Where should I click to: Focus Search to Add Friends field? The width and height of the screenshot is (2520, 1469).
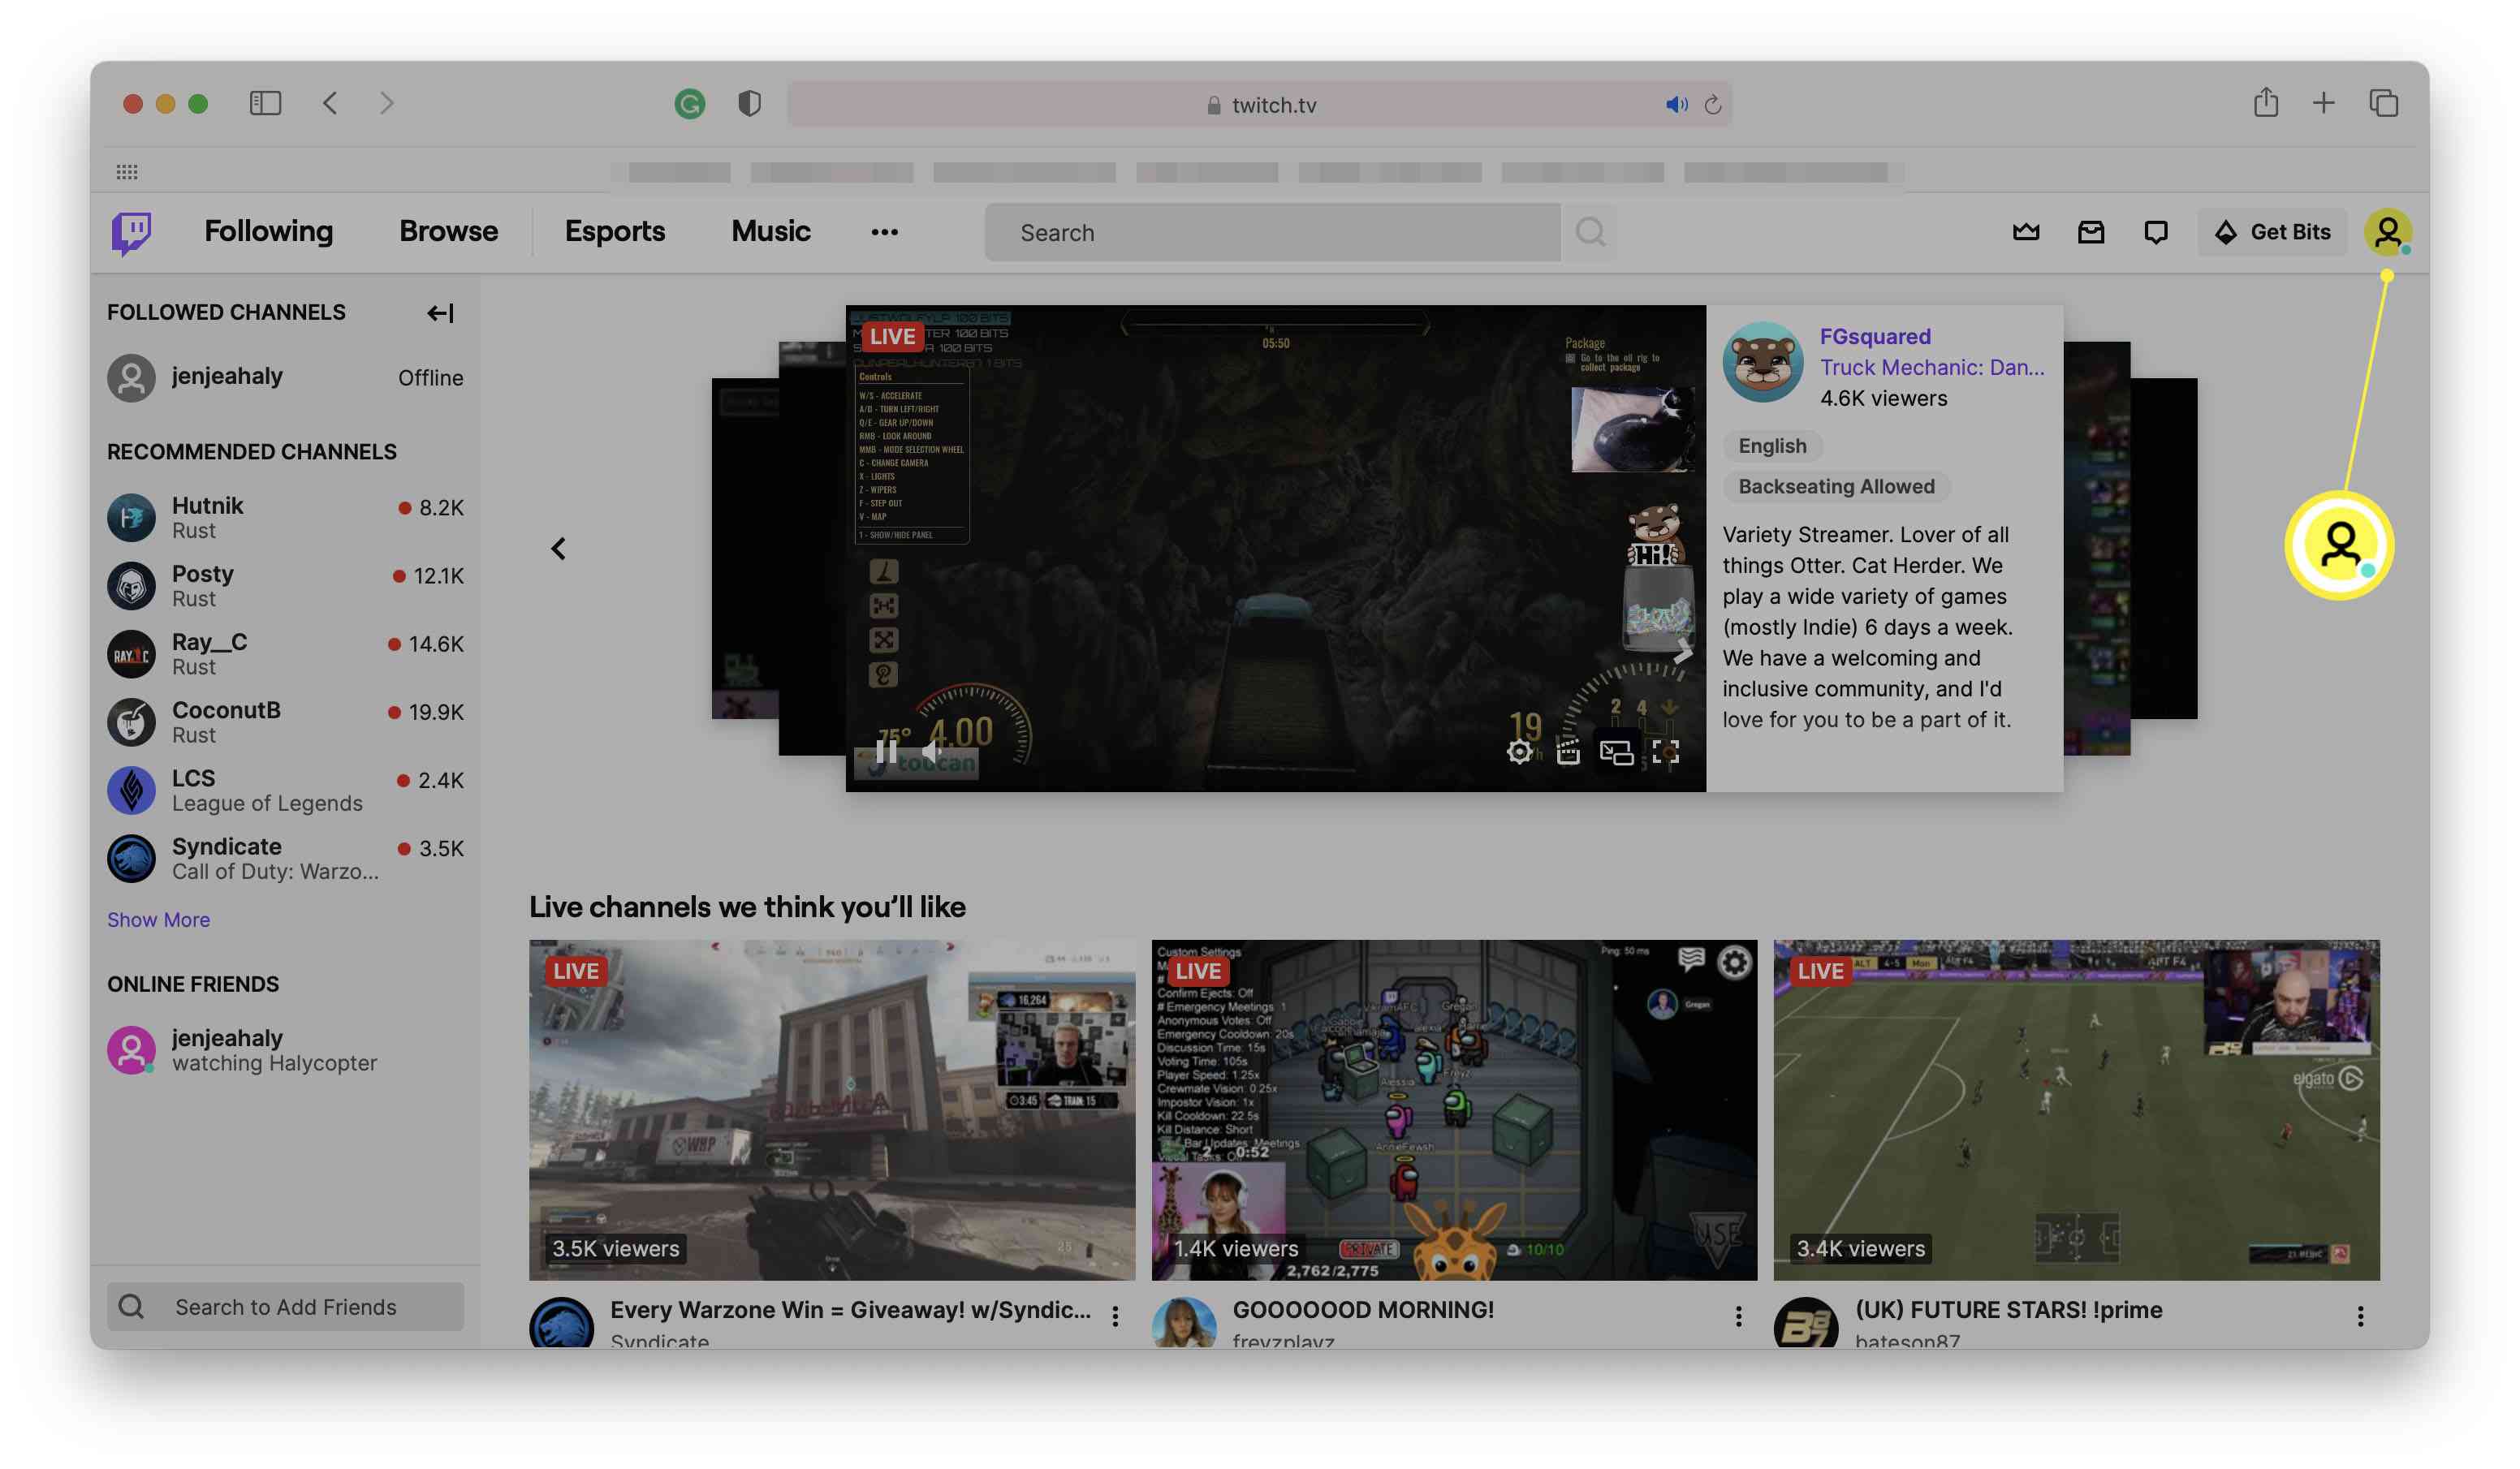coord(285,1306)
